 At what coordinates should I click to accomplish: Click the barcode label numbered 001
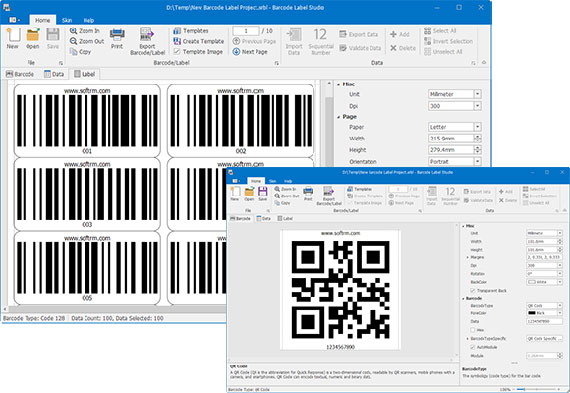tap(87, 121)
